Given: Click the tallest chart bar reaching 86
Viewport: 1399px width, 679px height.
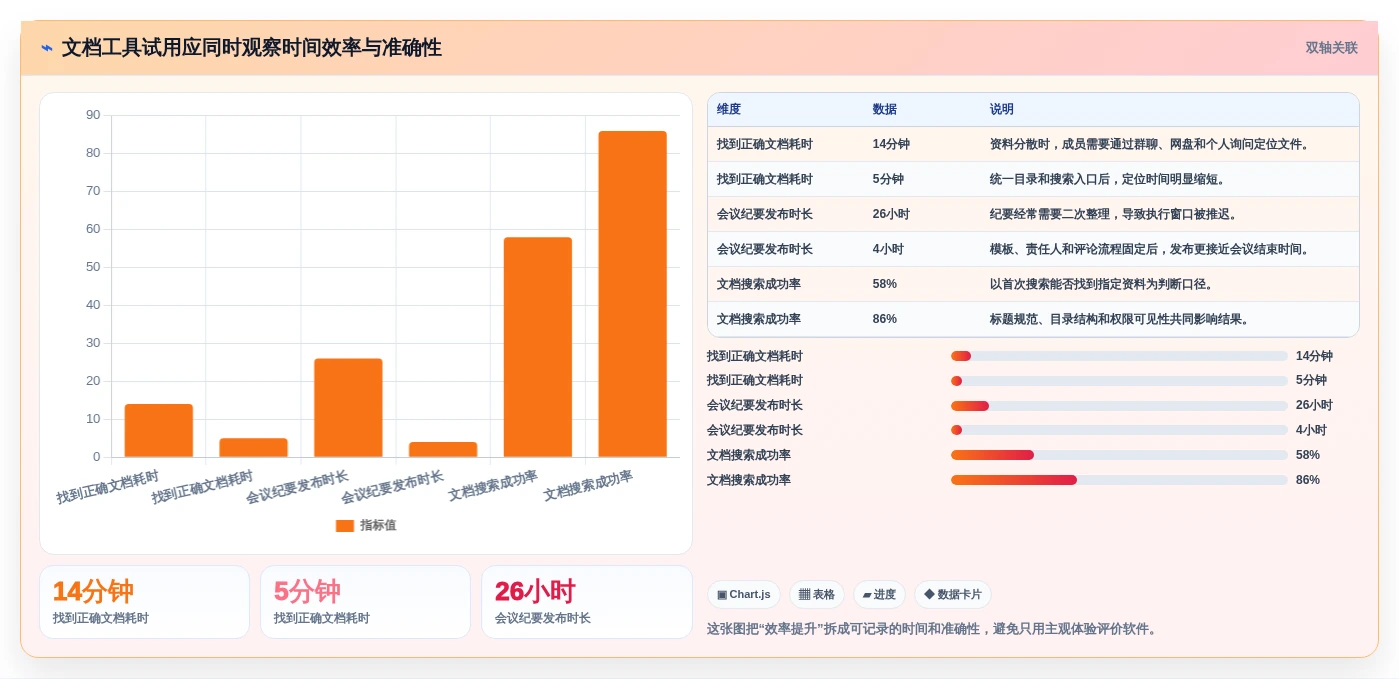Looking at the screenshot, I should [x=633, y=294].
